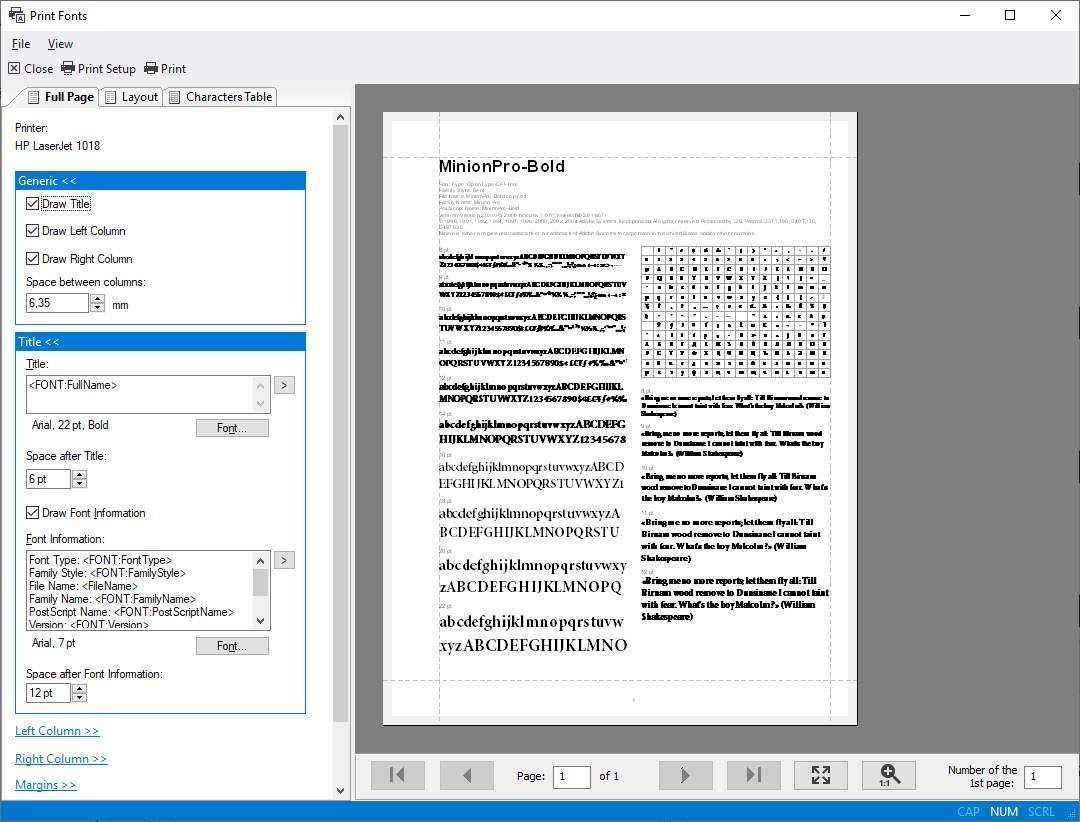Click the Number of the 1st page field
Screen dimensions: 1080x822
(x=1042, y=777)
